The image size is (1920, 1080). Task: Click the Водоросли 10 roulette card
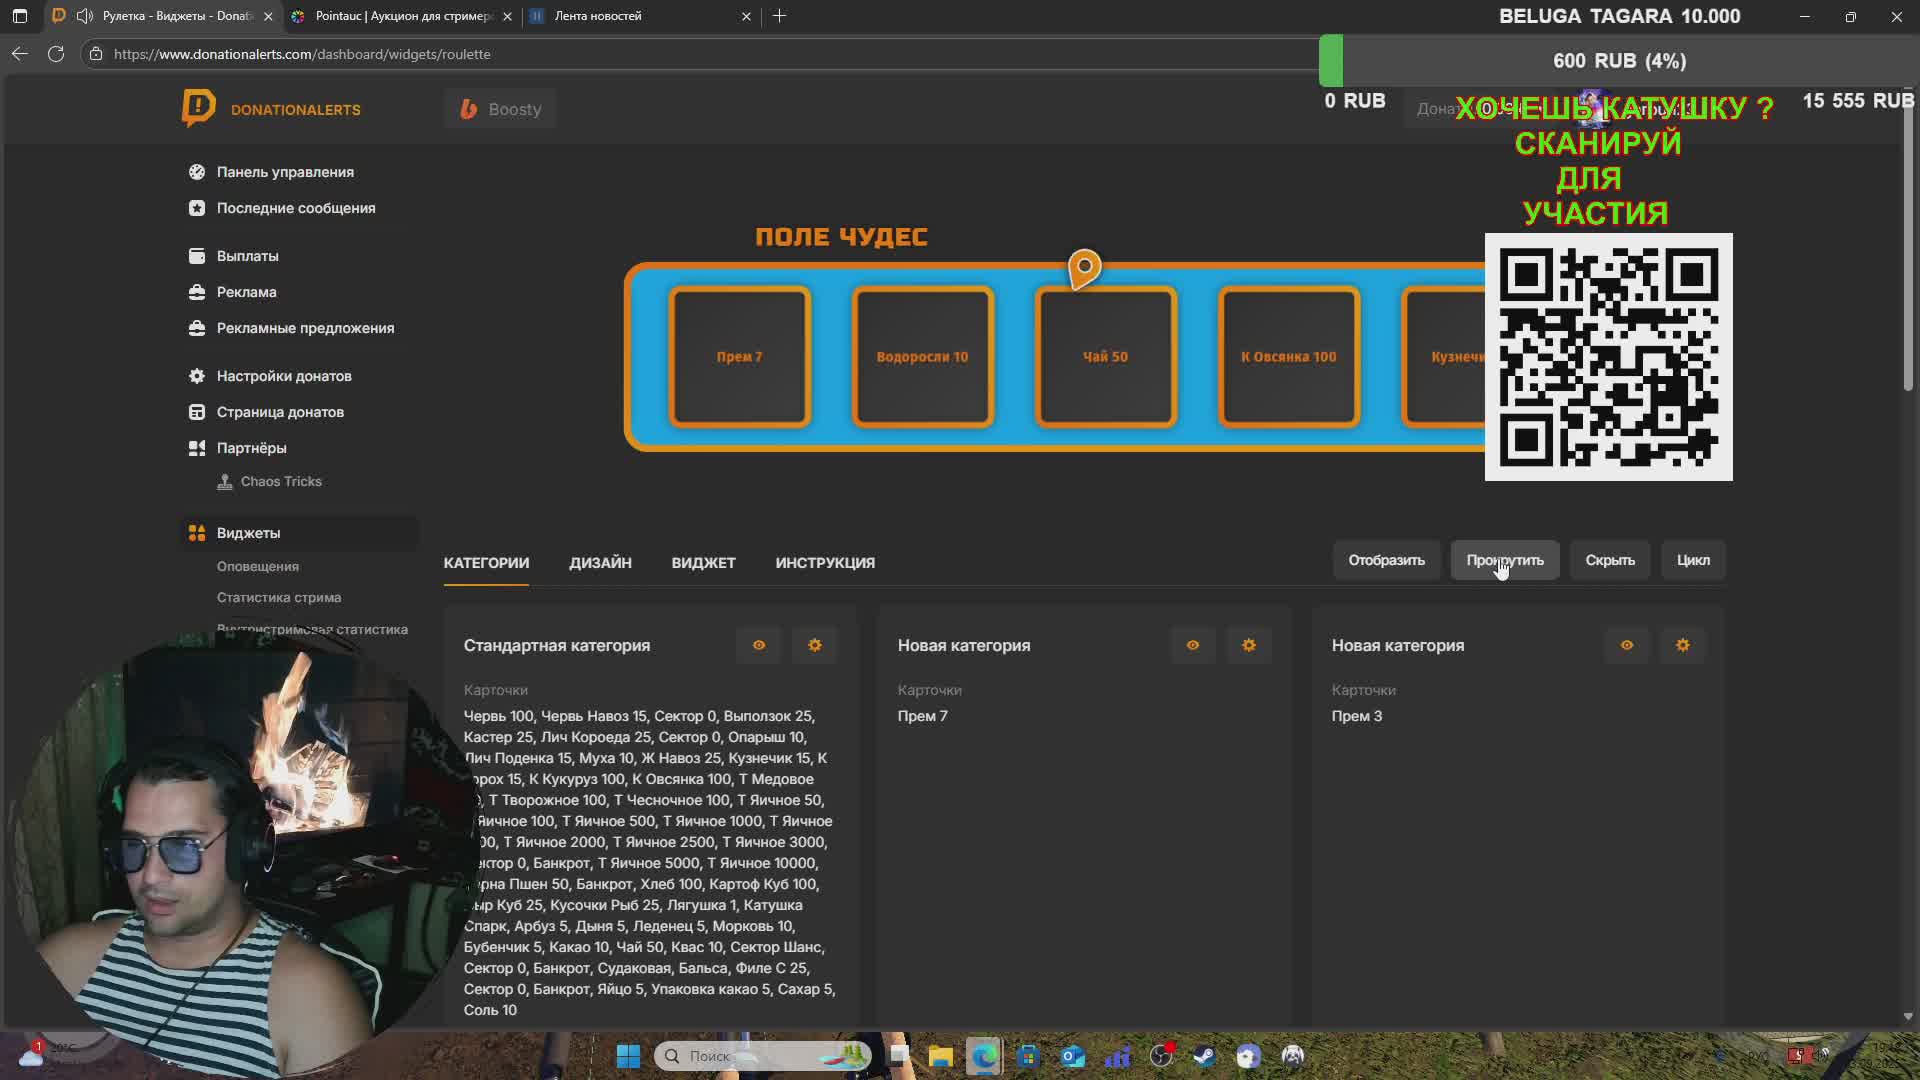point(922,357)
